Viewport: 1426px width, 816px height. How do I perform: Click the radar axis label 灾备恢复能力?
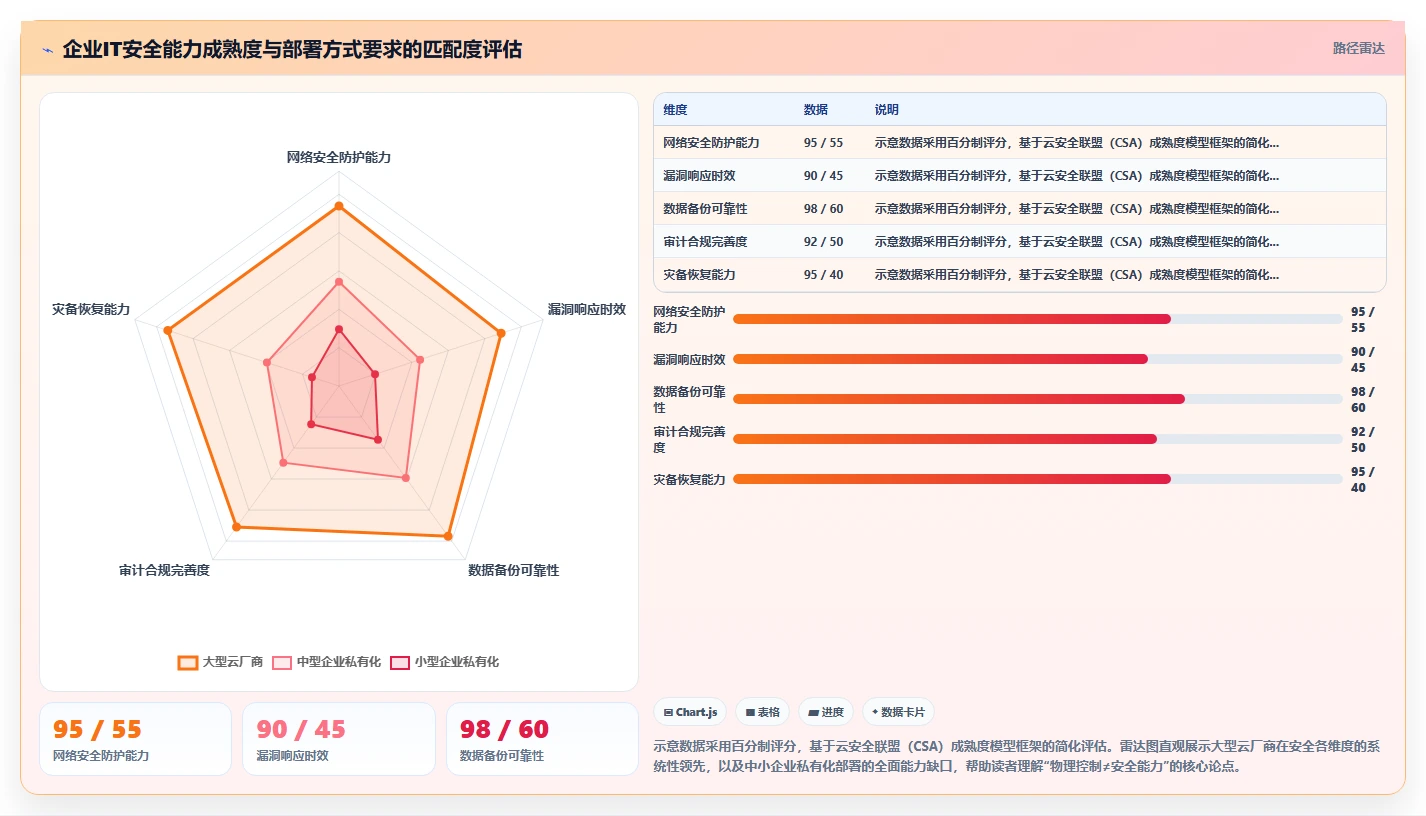coord(91,309)
